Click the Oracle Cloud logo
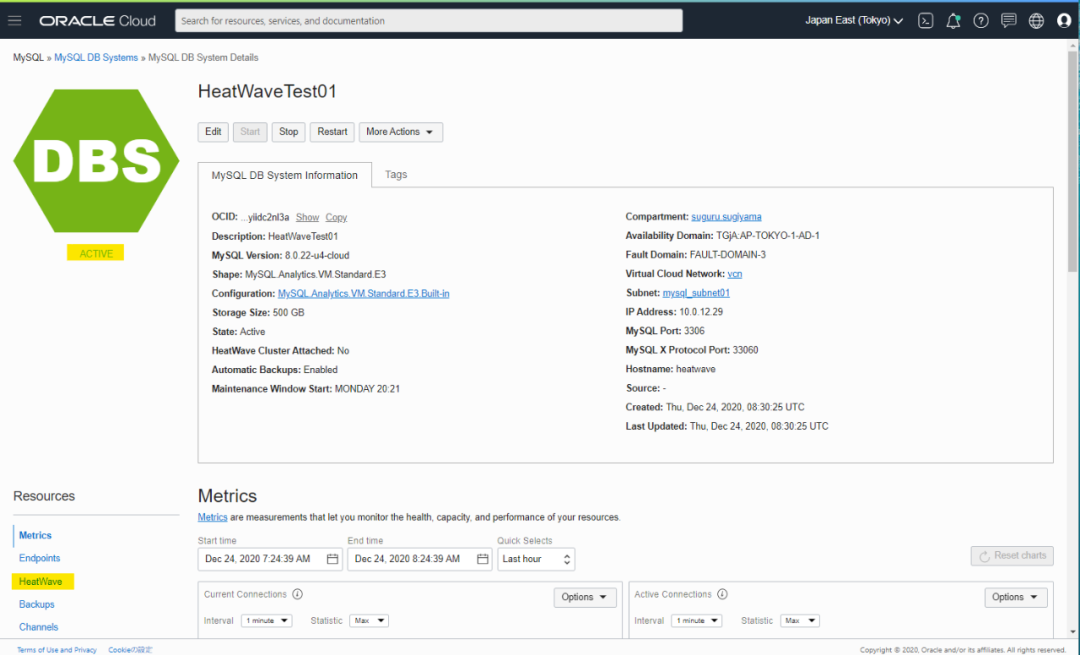 pyautogui.click(x=97, y=21)
